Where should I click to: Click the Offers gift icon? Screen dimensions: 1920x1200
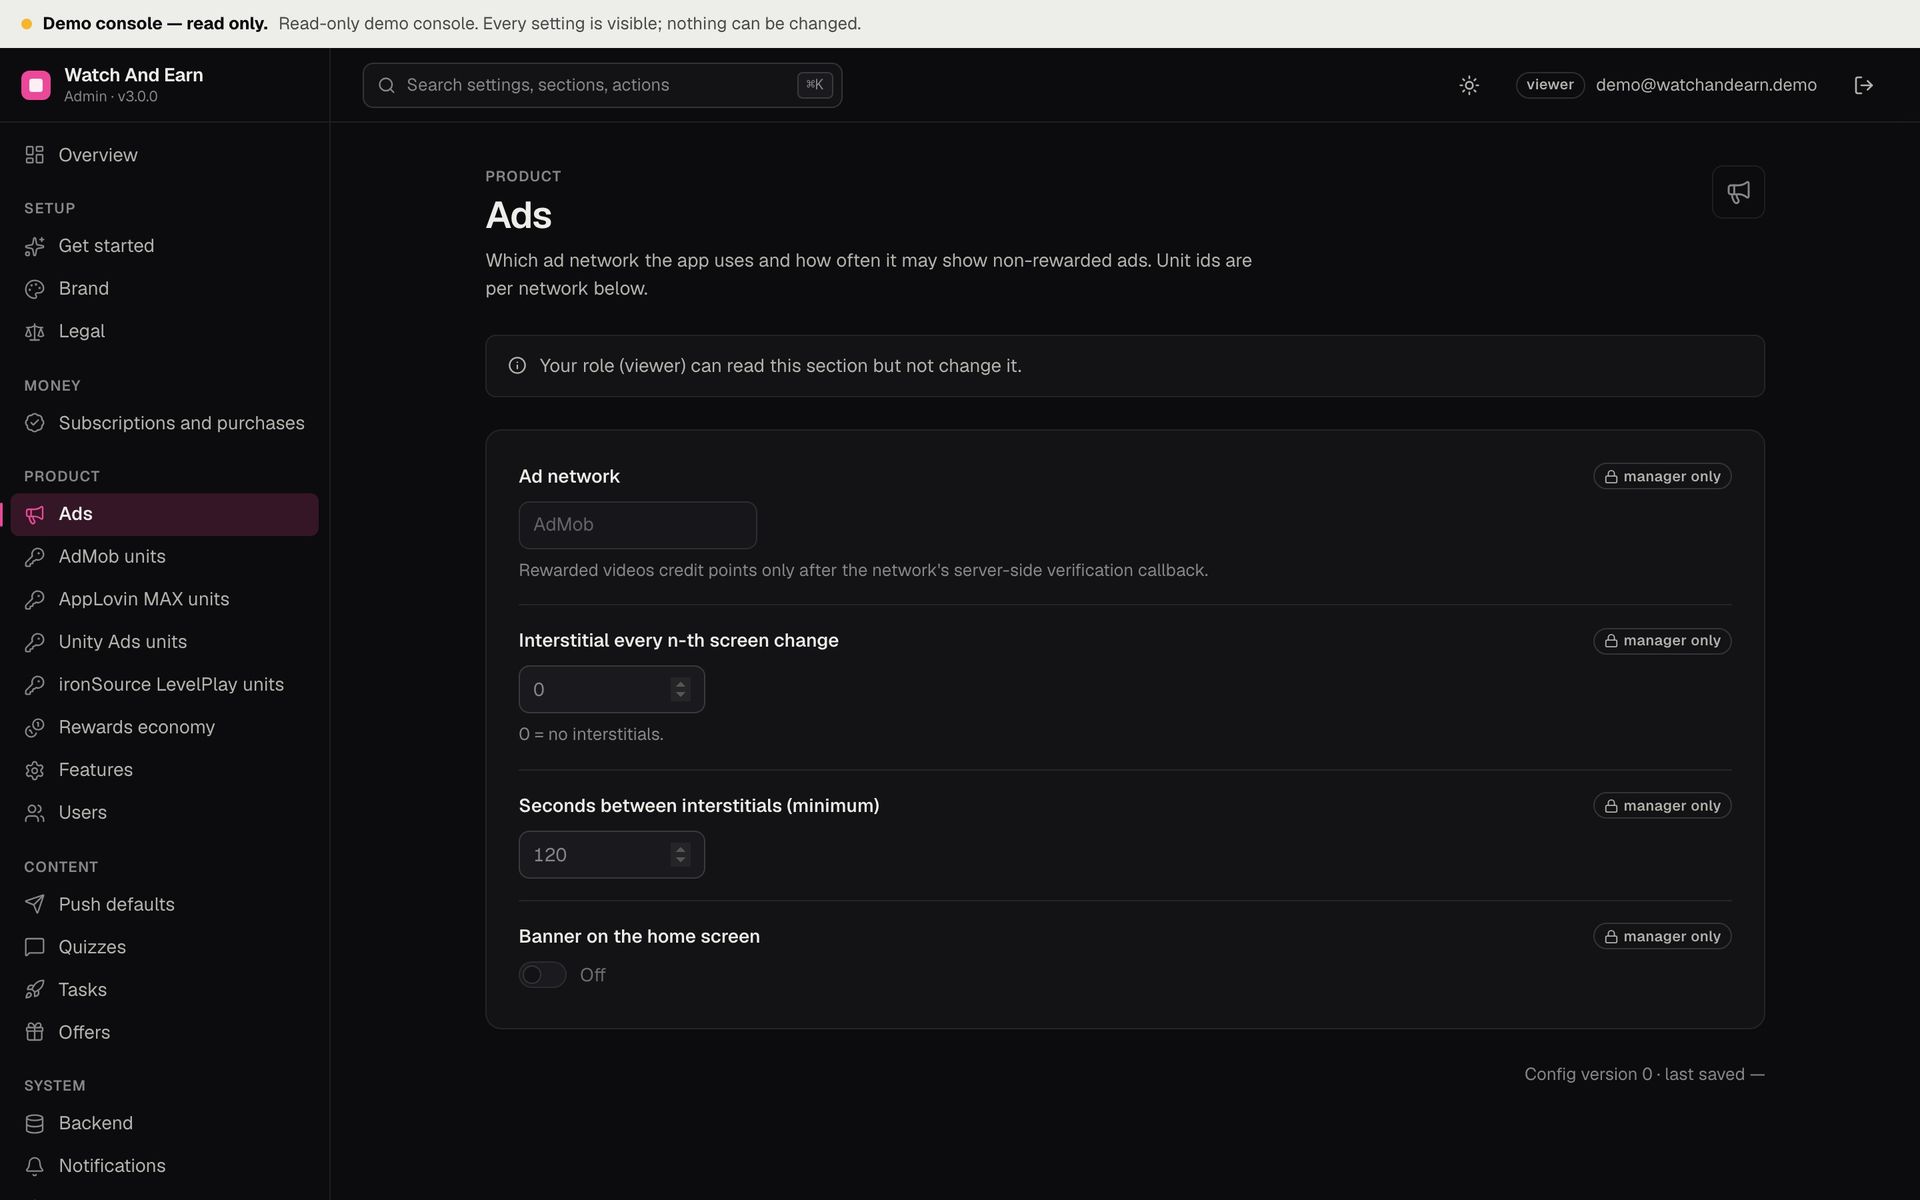[x=35, y=1032]
